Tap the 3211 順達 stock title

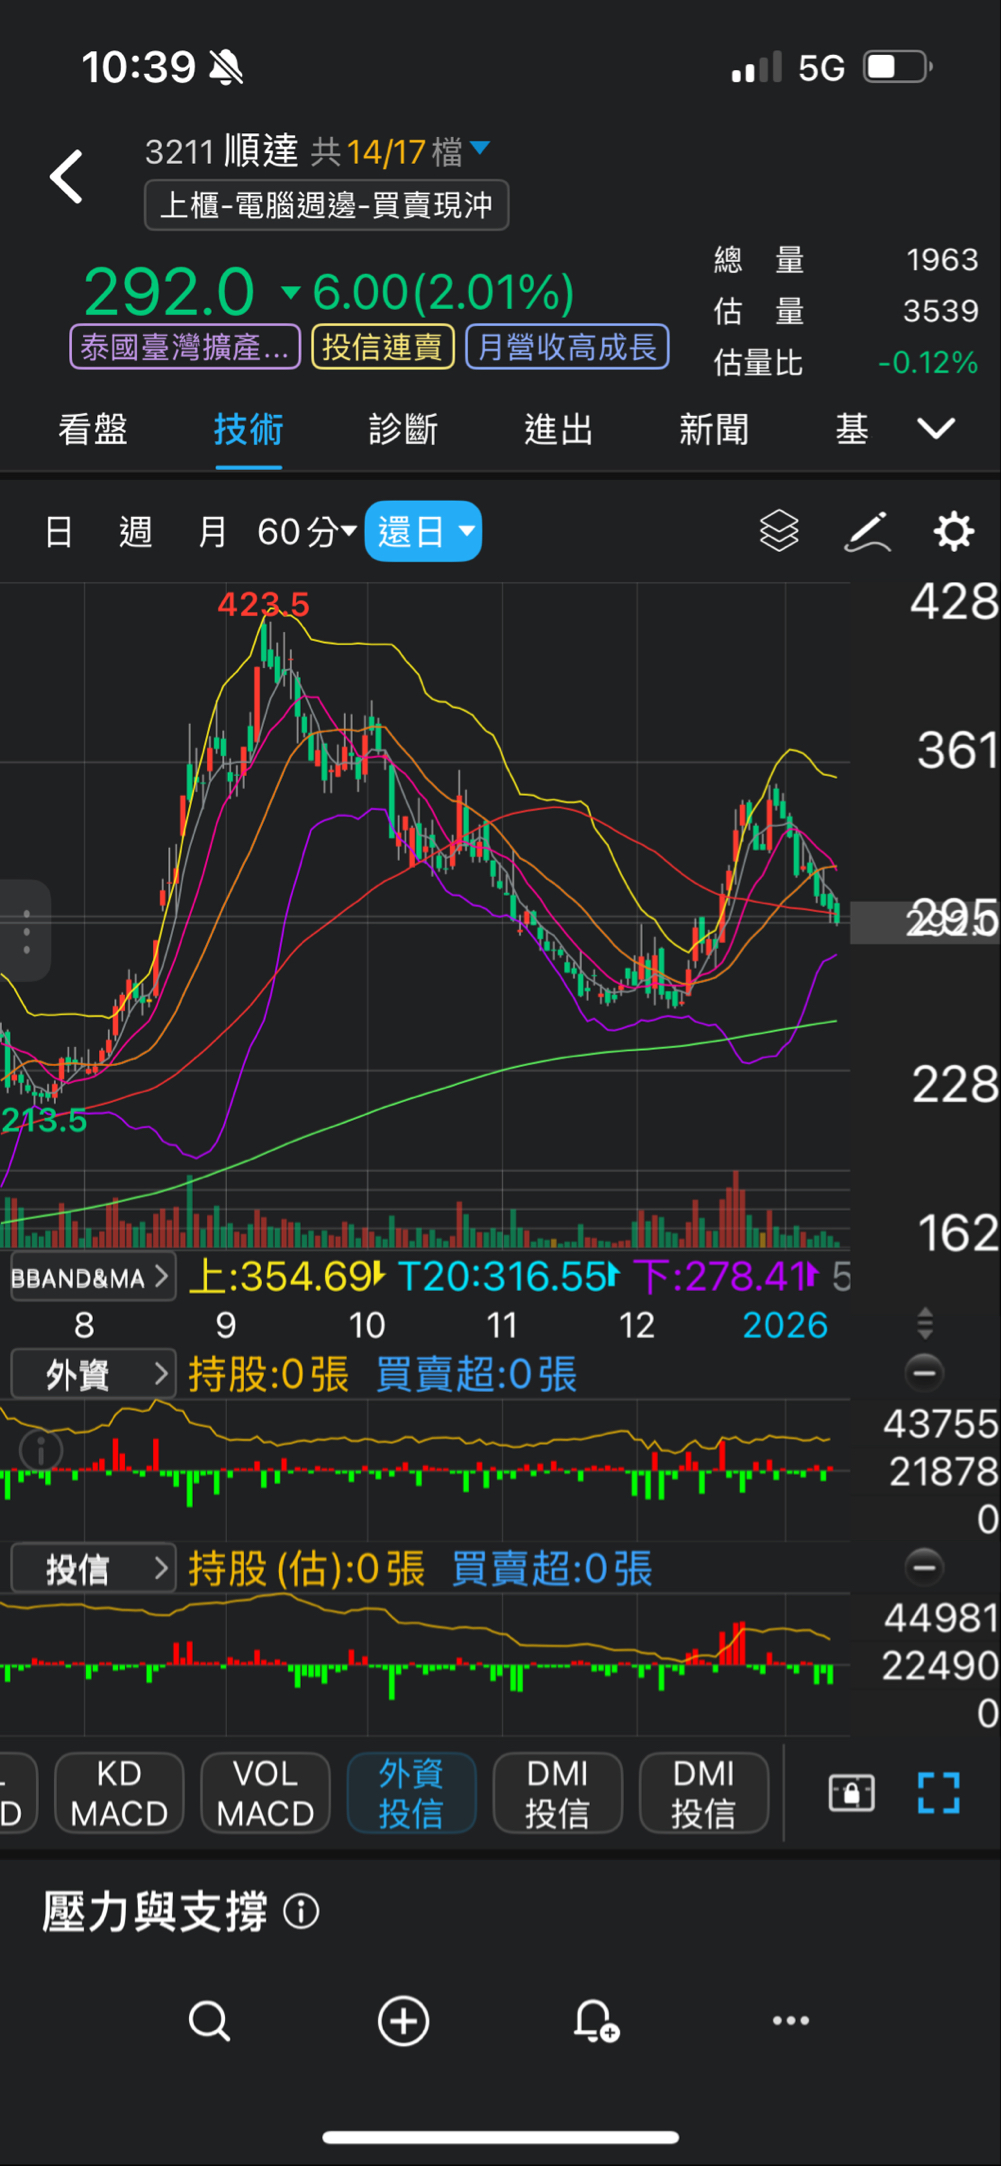pos(221,151)
